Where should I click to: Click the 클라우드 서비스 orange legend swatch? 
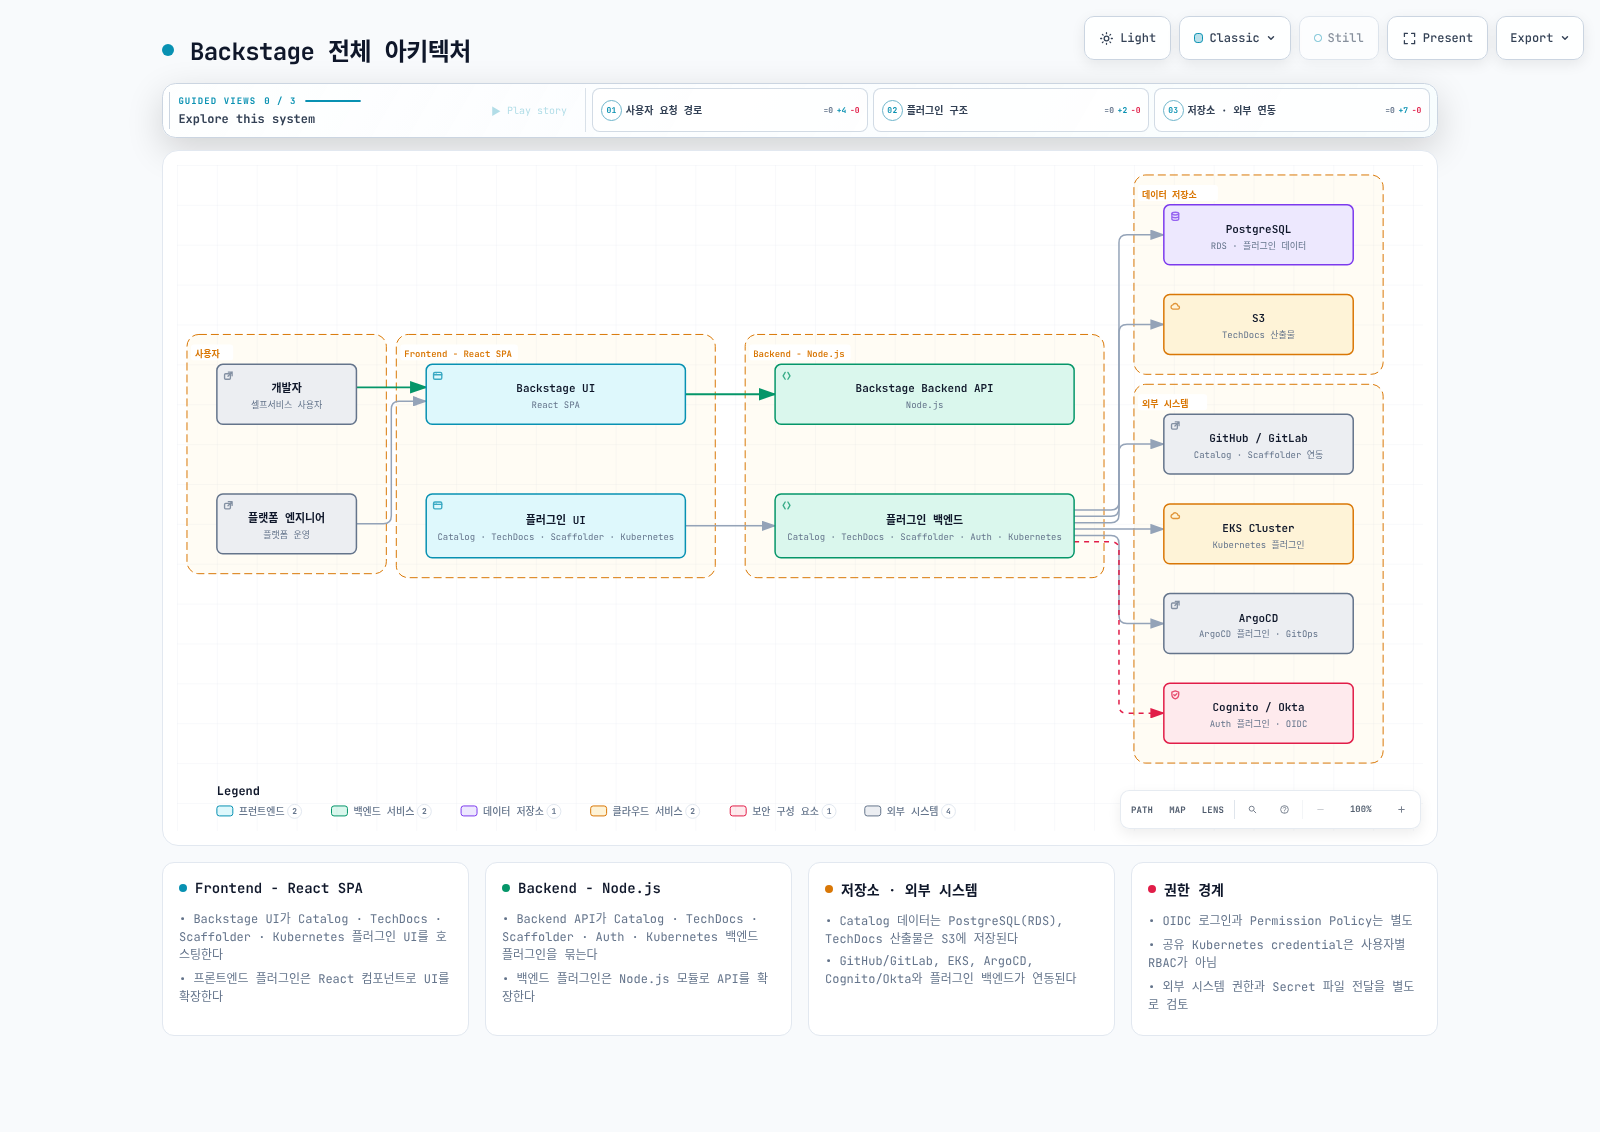599,811
